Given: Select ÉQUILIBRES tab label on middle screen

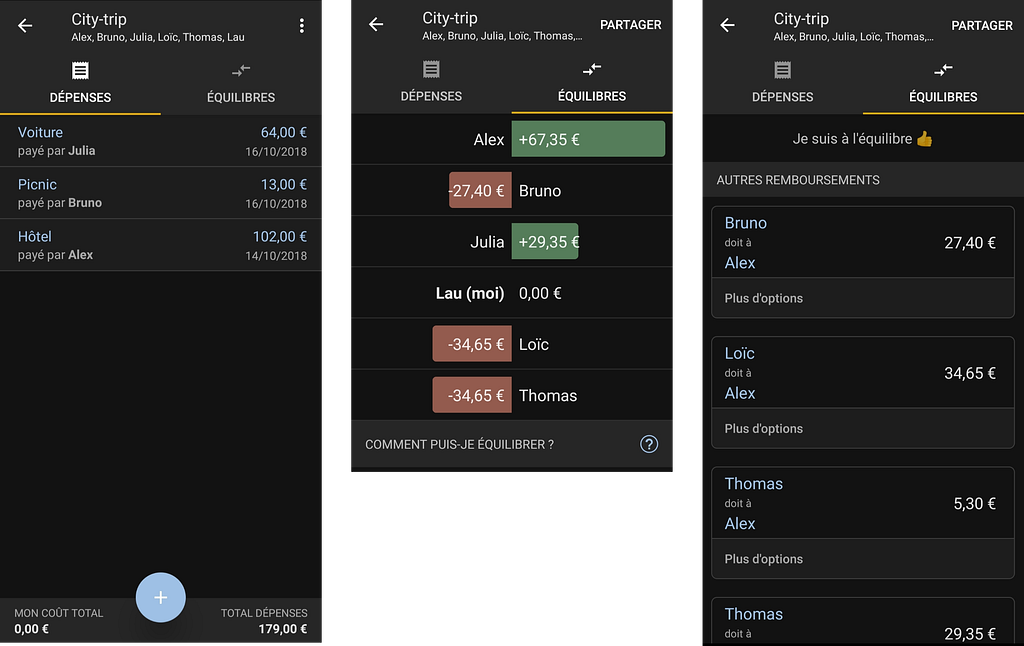Looking at the screenshot, I should 592,96.
